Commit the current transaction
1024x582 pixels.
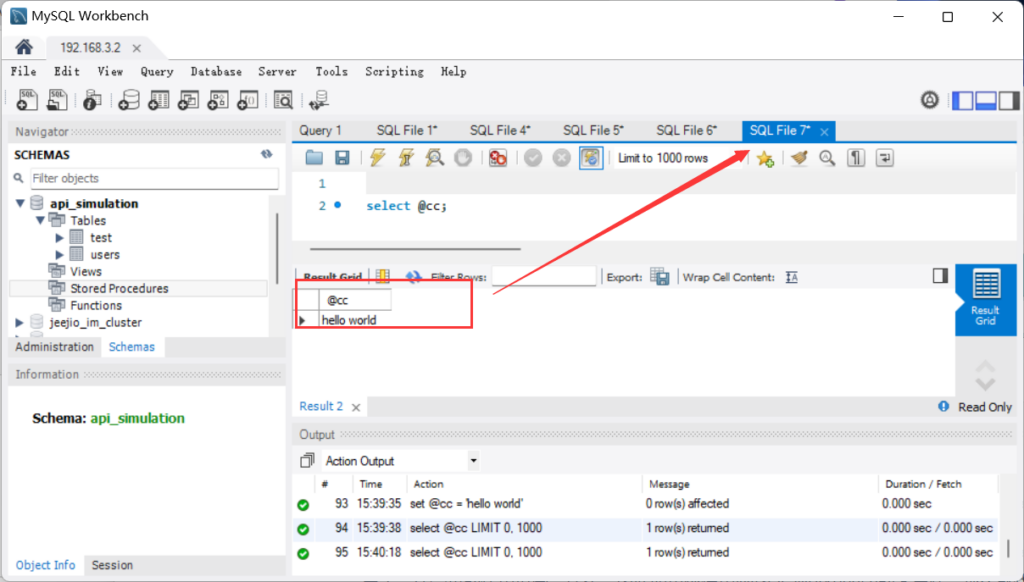coord(533,157)
